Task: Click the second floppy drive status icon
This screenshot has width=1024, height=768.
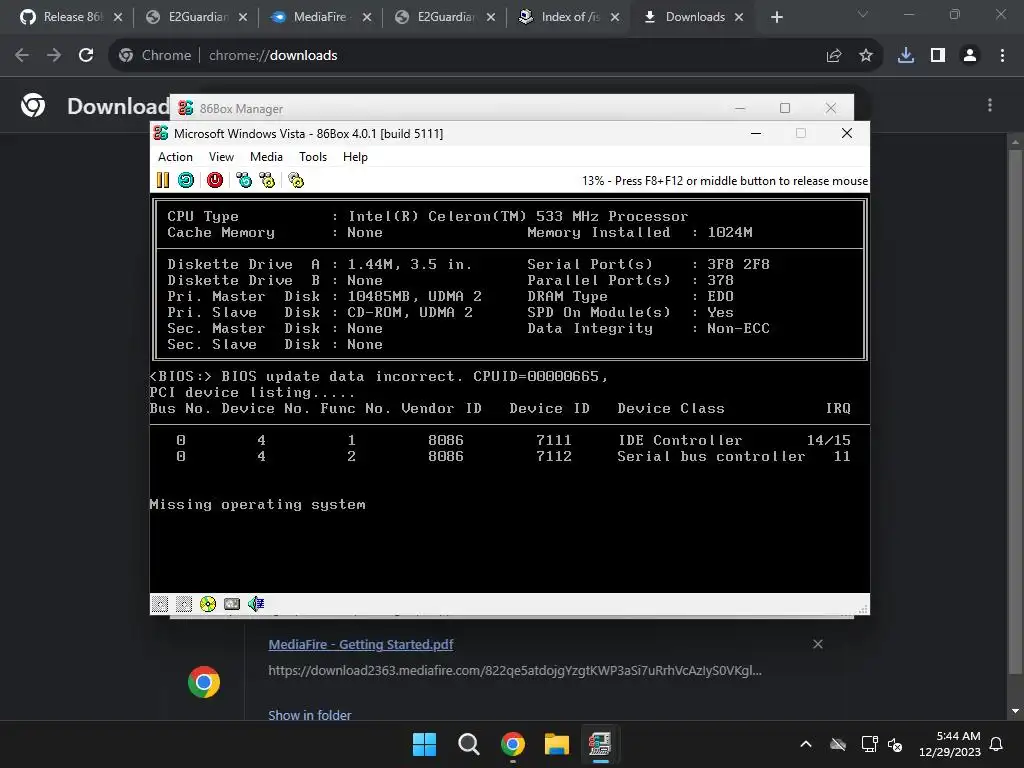Action: point(184,604)
